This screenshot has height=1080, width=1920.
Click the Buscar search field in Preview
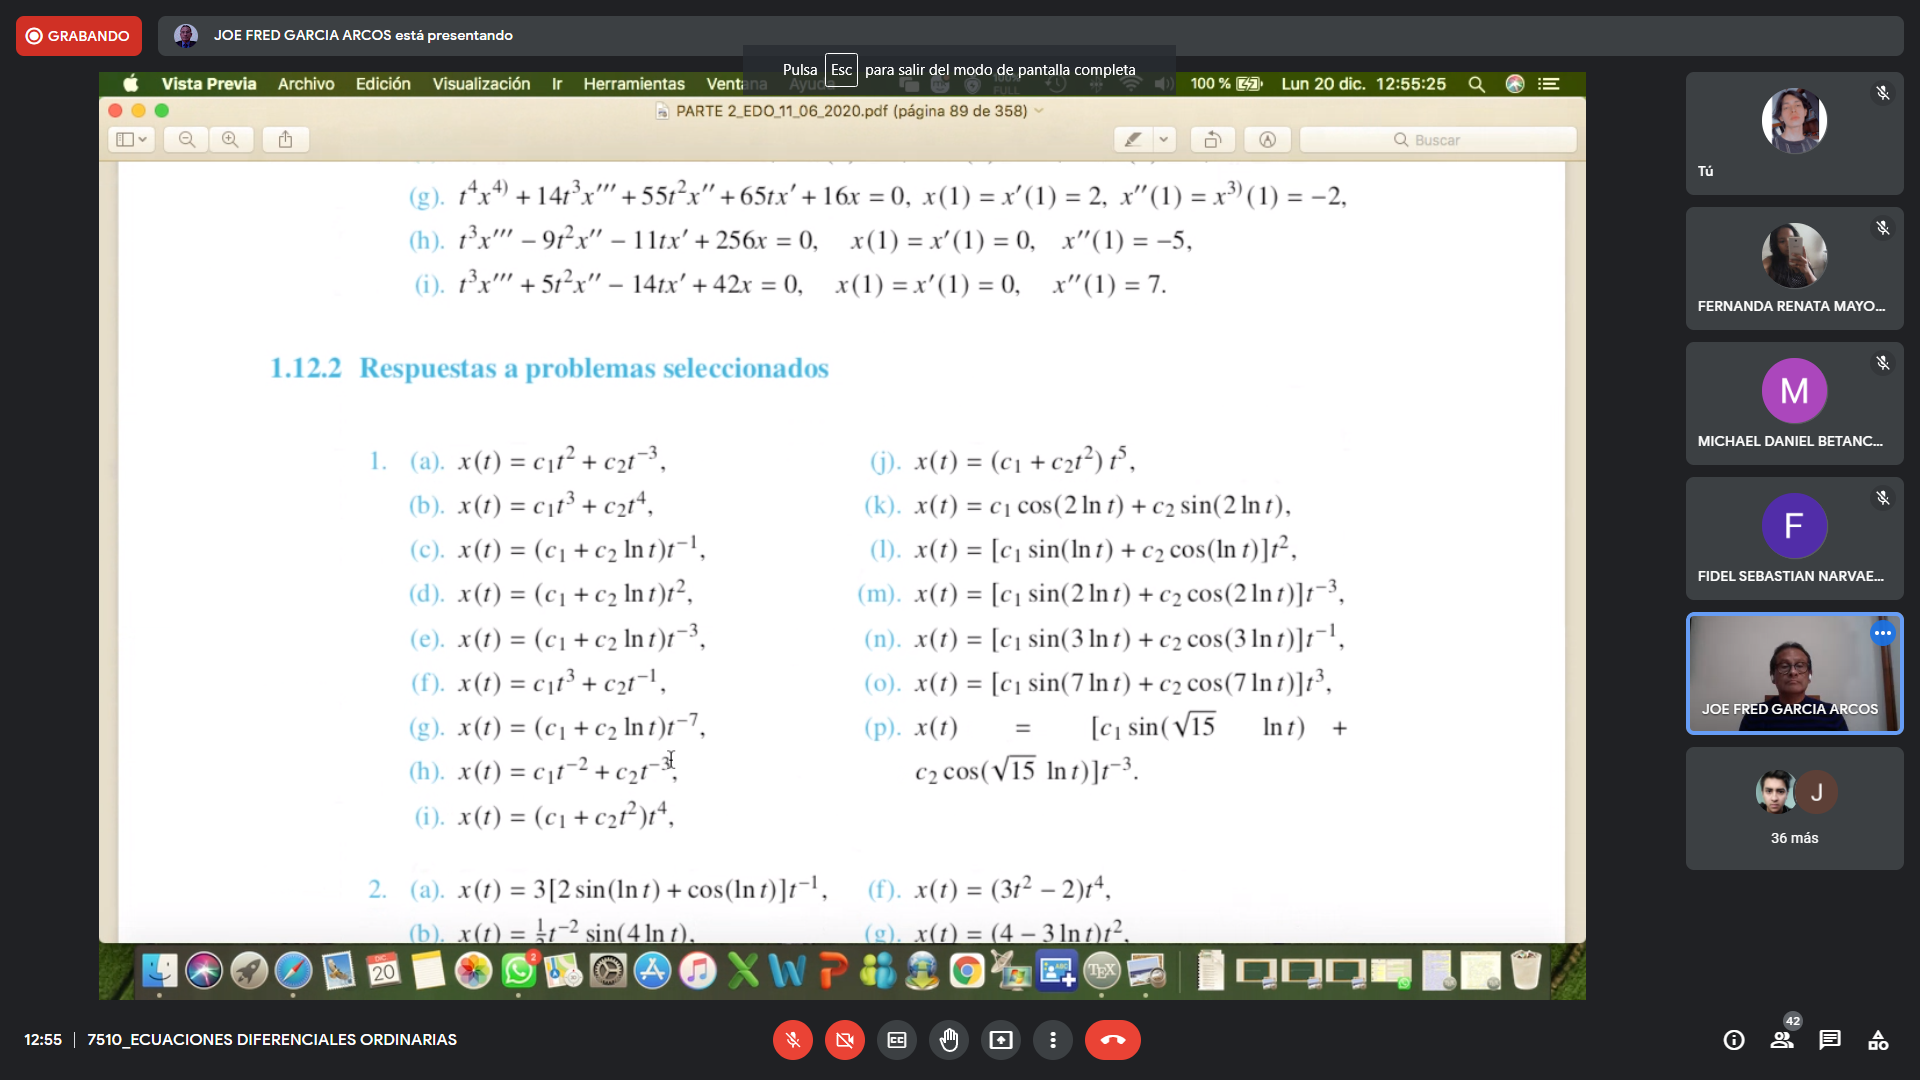click(1438, 139)
